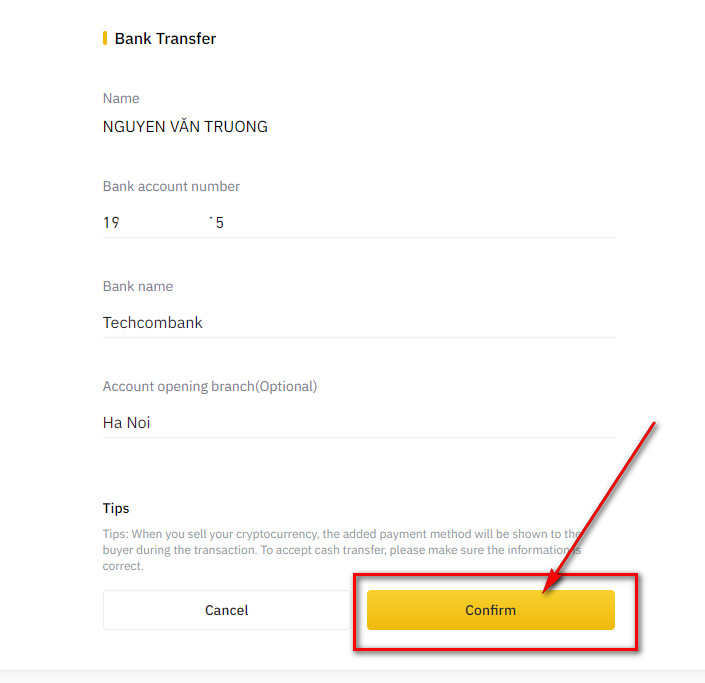This screenshot has width=705, height=683.
Task: Click the Name field label
Action: click(x=121, y=98)
